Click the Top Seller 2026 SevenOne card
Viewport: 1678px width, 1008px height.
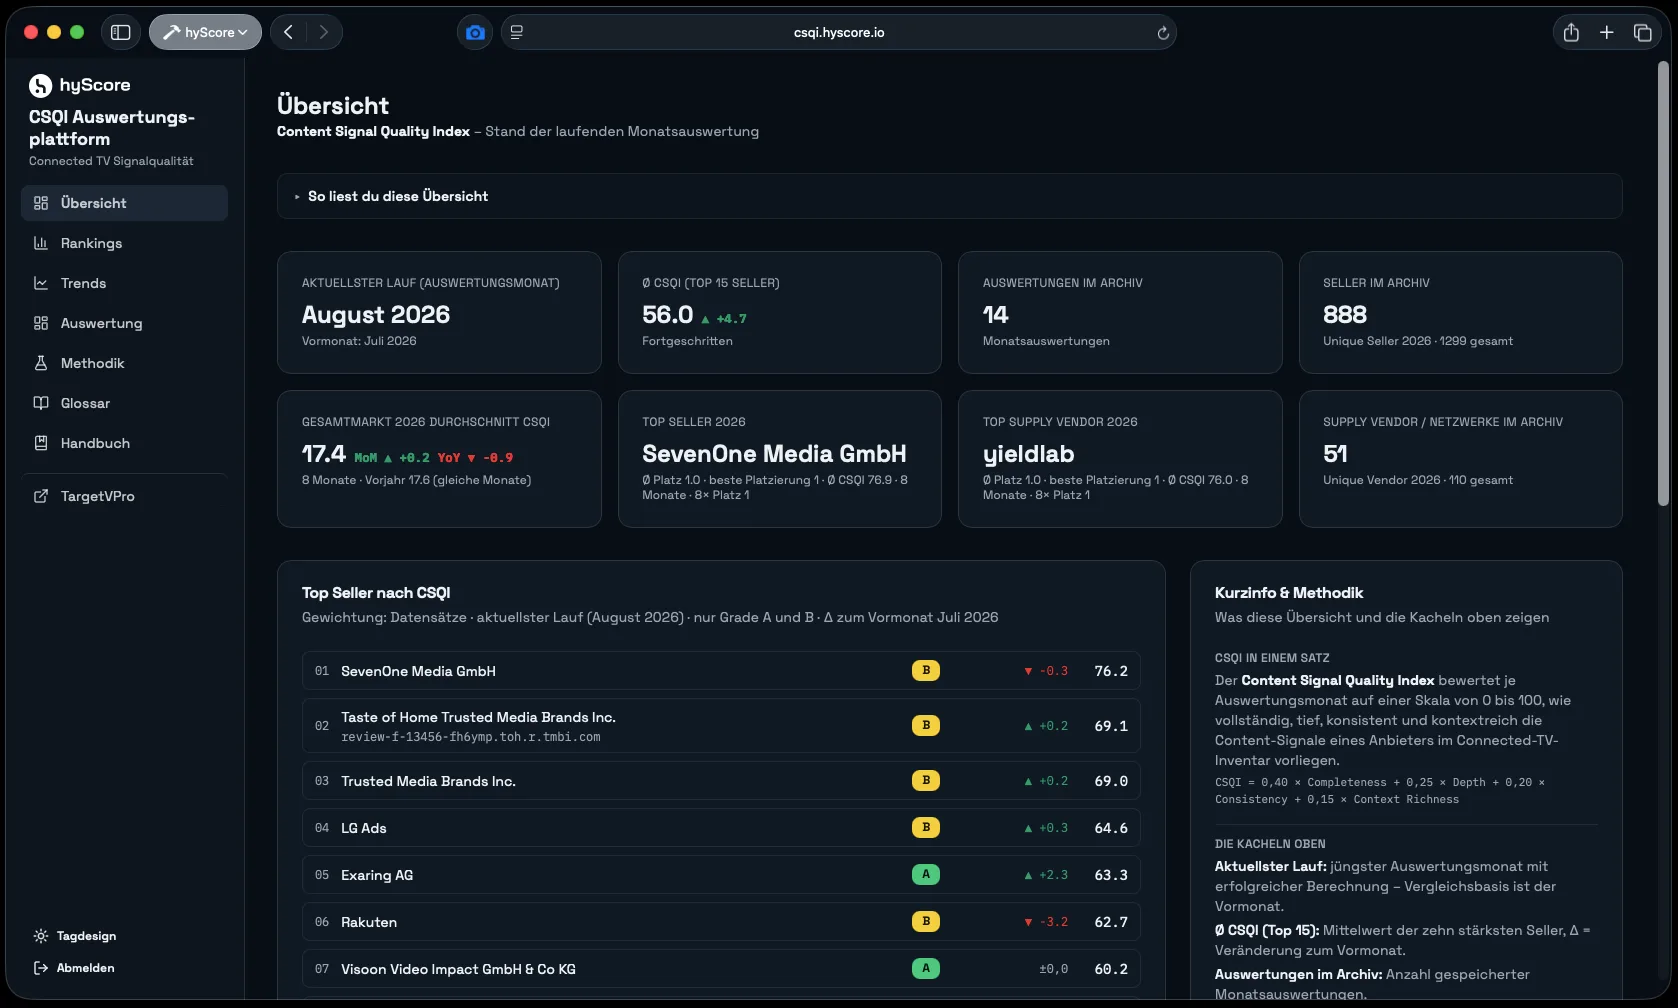tap(779, 459)
